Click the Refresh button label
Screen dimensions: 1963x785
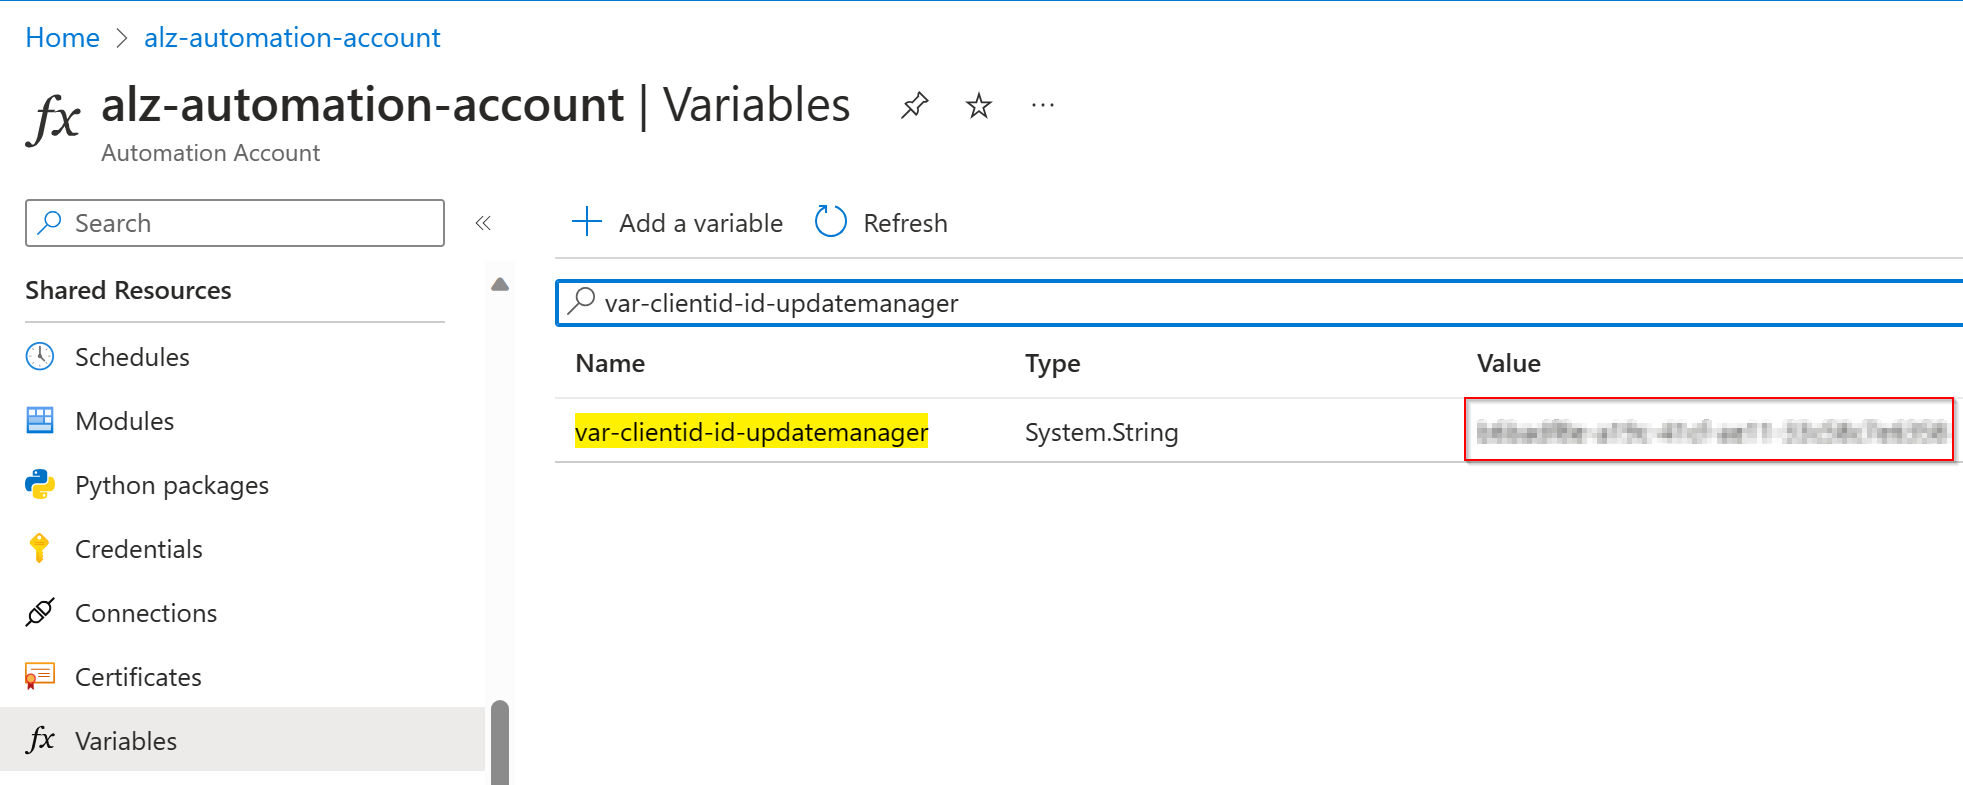[x=905, y=223]
